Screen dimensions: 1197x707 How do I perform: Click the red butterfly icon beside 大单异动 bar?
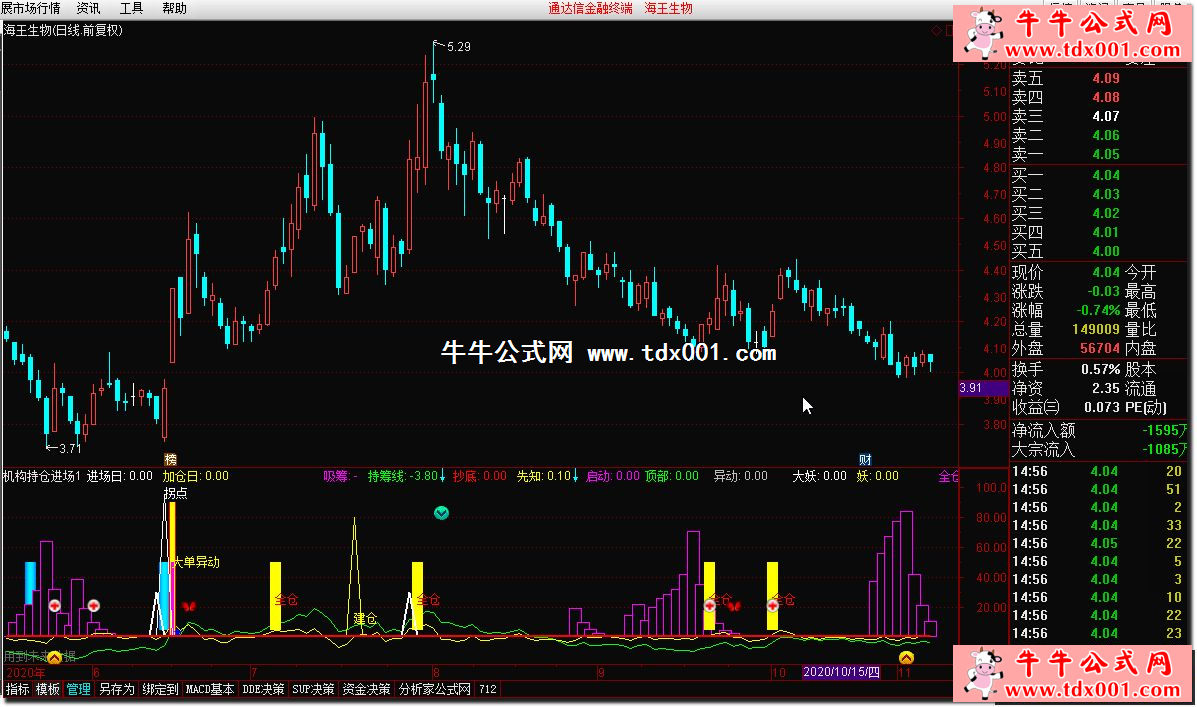click(x=189, y=606)
